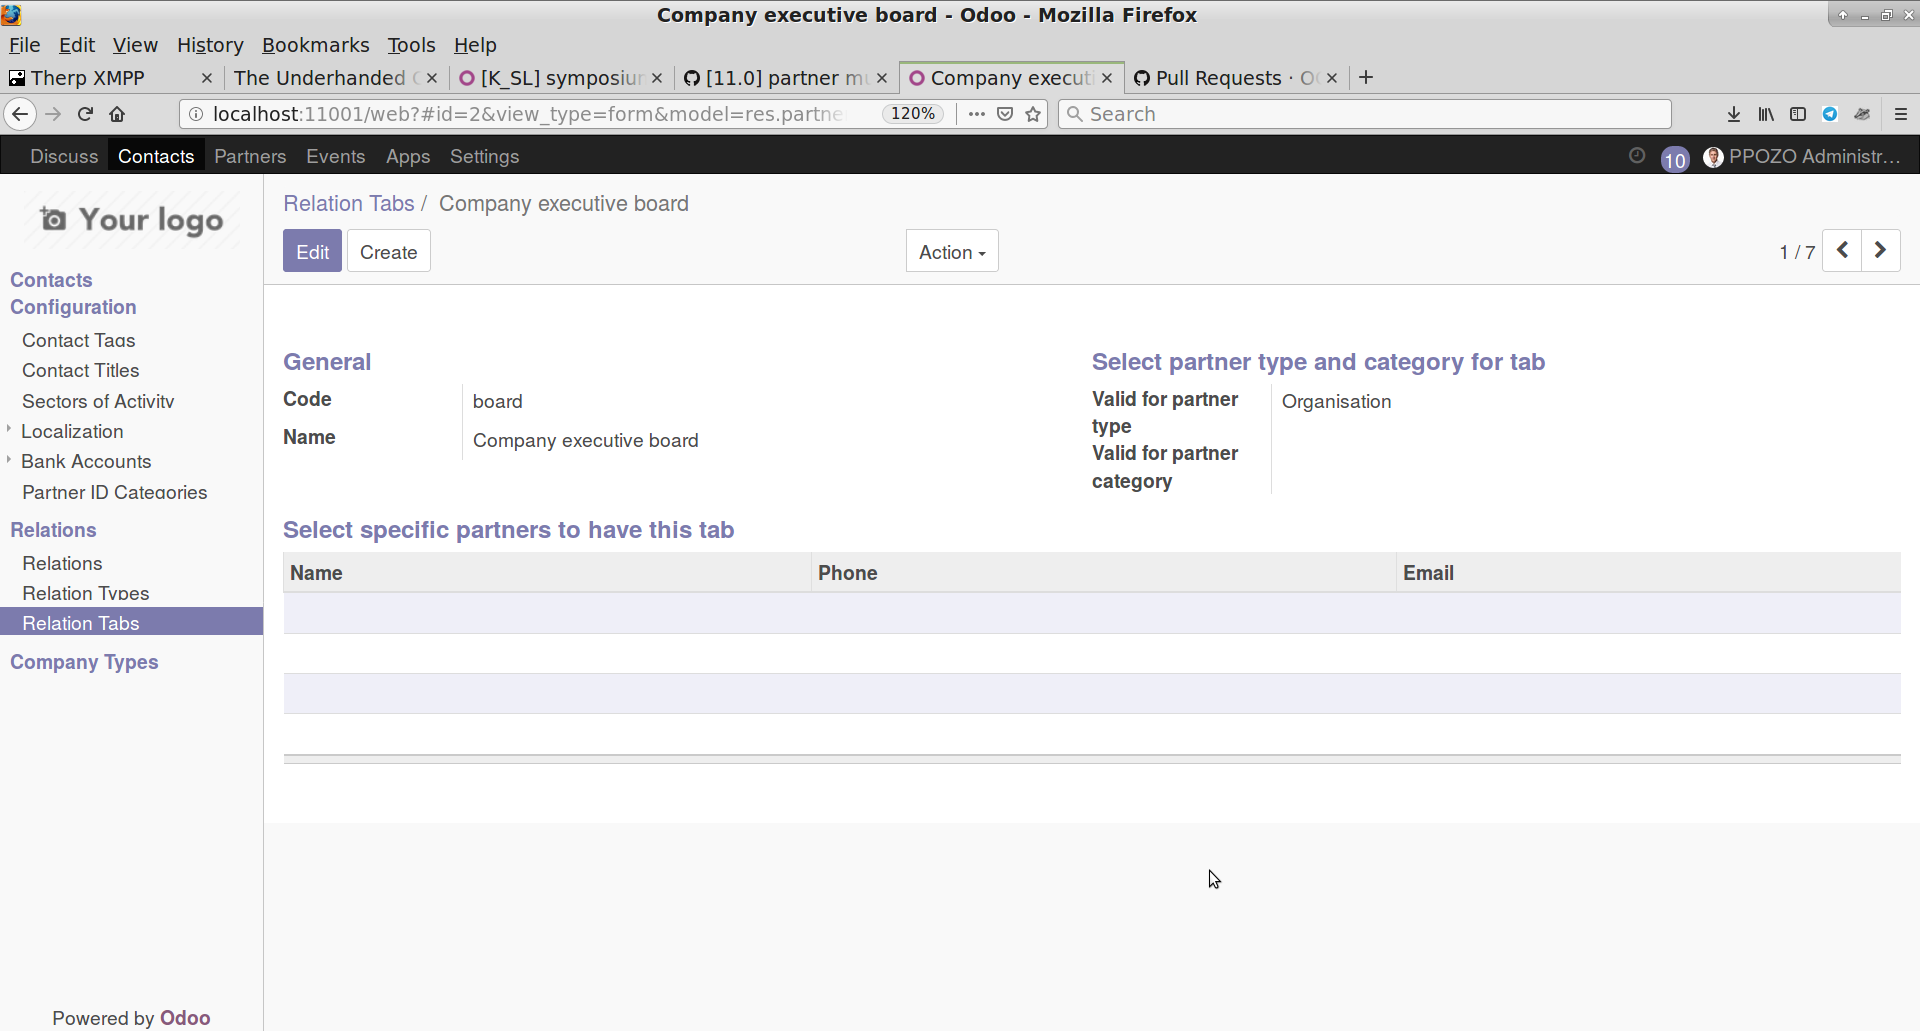Bookmark this page with the star icon

click(x=1033, y=114)
